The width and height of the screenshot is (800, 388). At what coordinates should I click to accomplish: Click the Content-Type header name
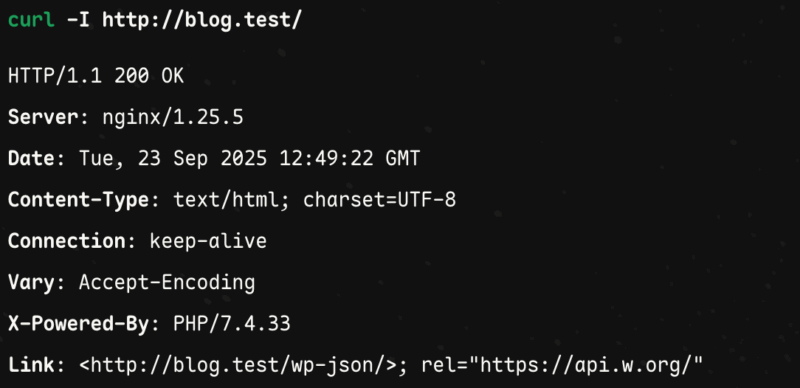(79, 200)
